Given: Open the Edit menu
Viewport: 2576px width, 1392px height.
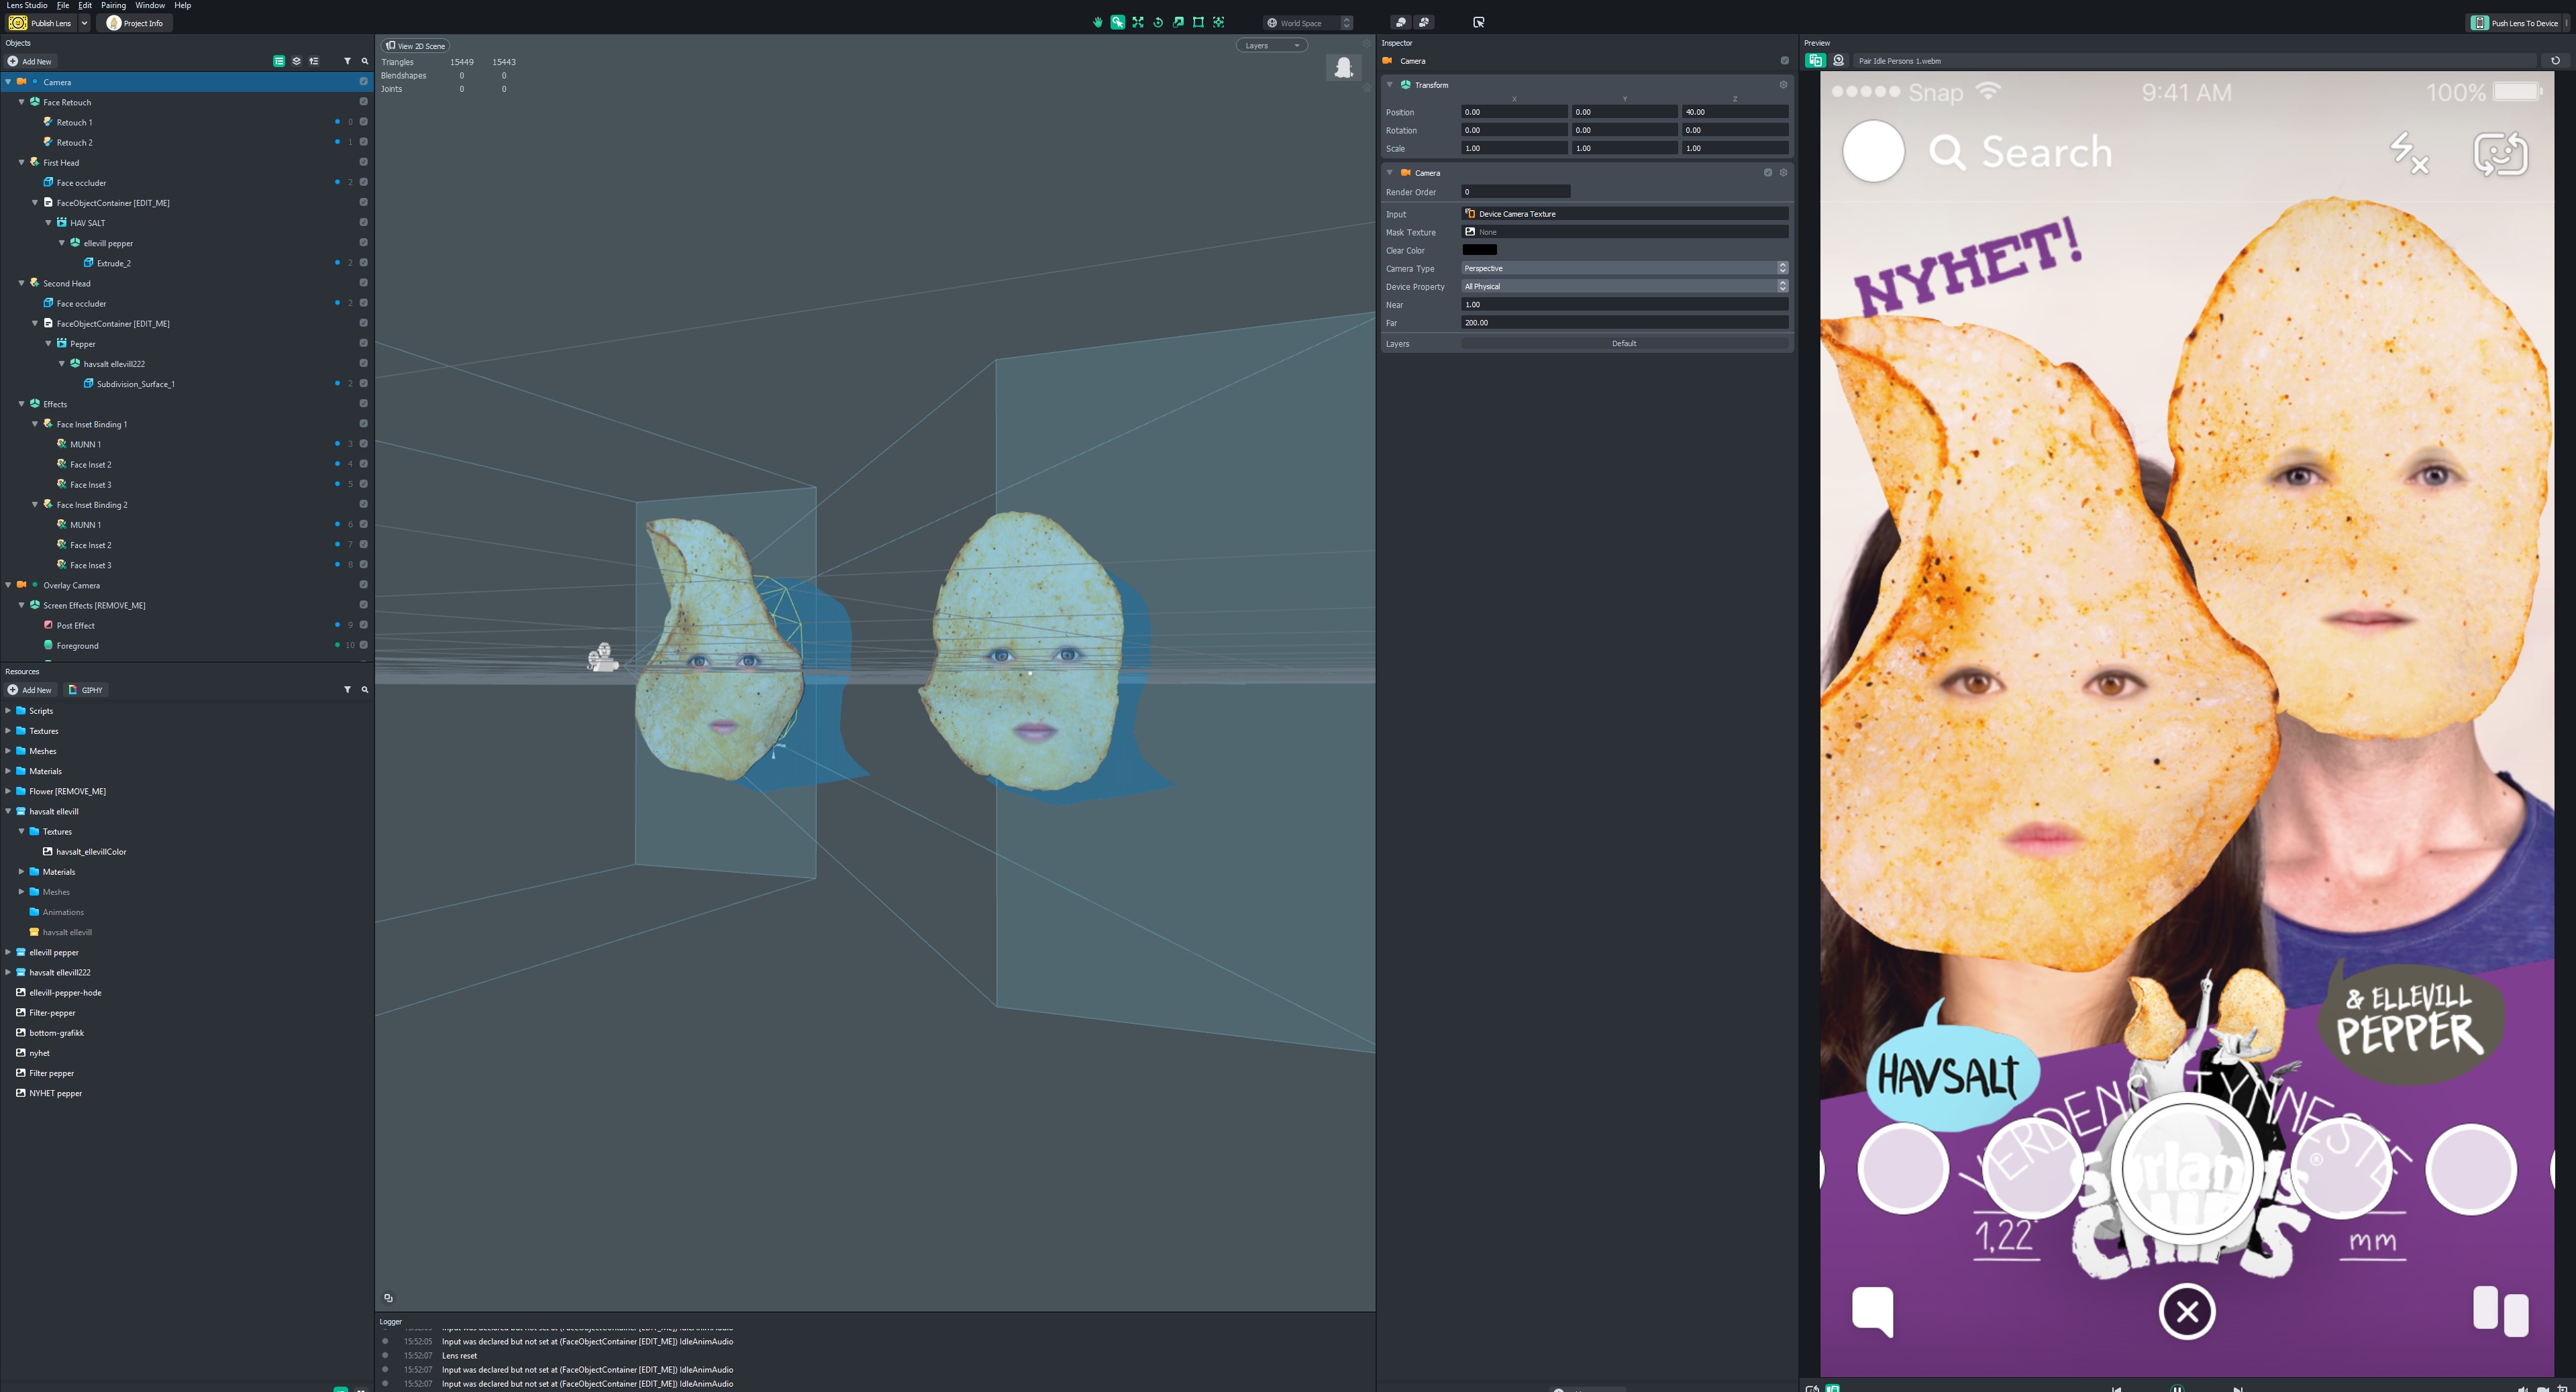Looking at the screenshot, I should click(x=85, y=5).
